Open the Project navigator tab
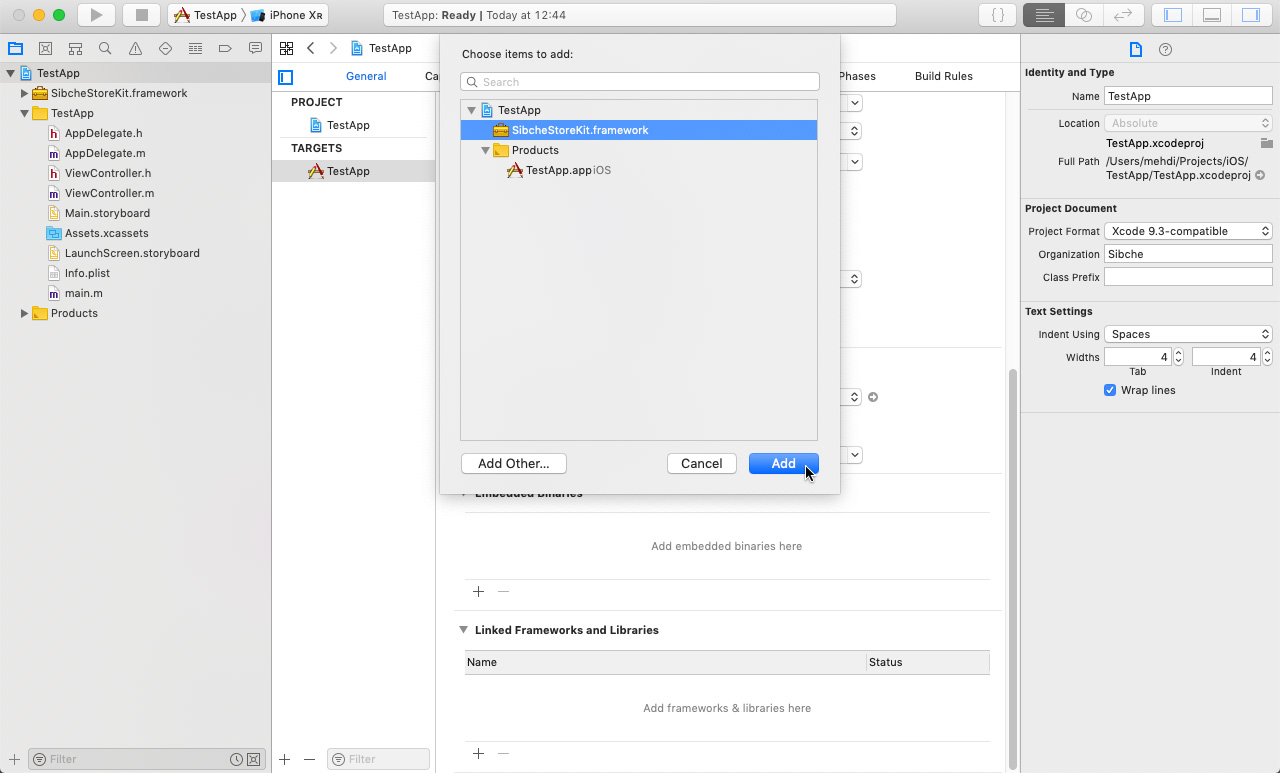The height and width of the screenshot is (773, 1280). point(15,48)
